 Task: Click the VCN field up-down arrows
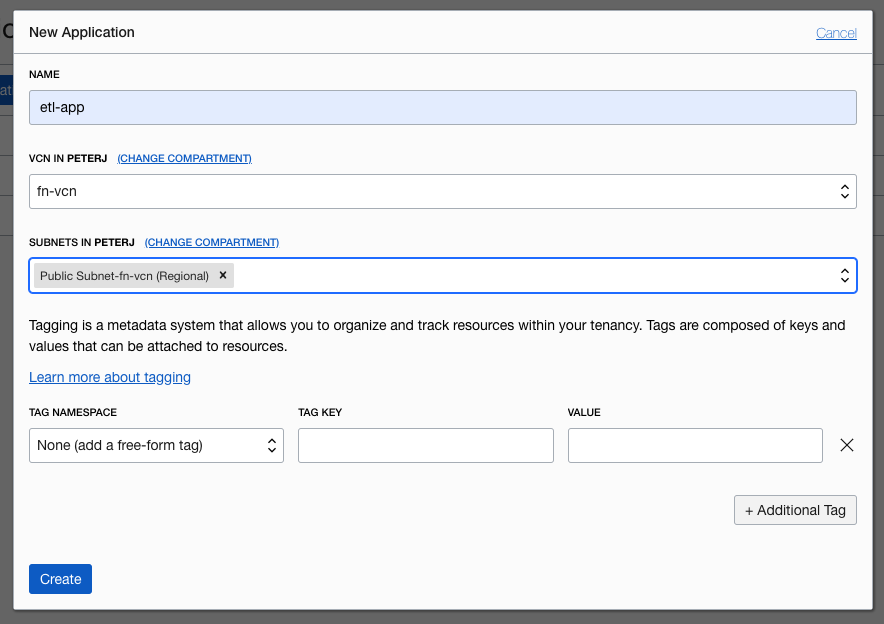(844, 191)
